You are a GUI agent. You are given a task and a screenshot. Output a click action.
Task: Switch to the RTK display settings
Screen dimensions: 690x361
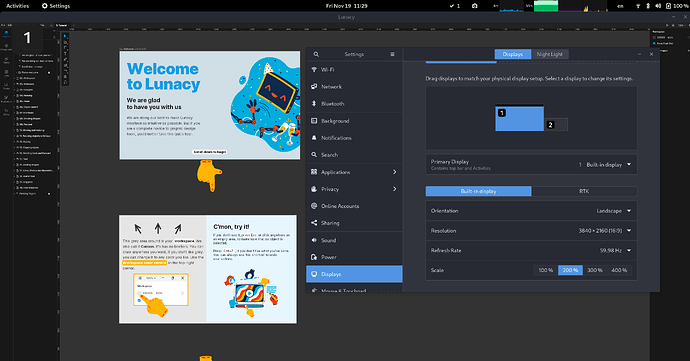pos(584,191)
